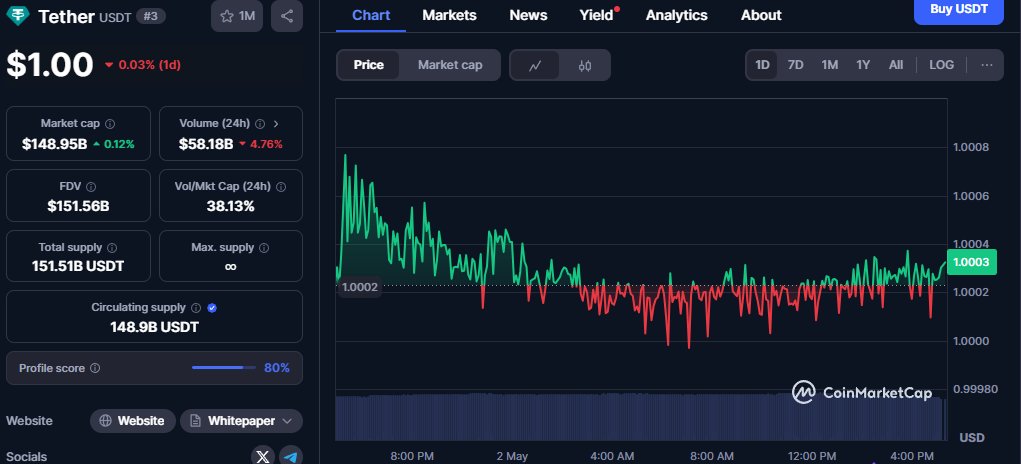Select Price chart toggle
This screenshot has width=1021, height=464.
pyautogui.click(x=369, y=65)
